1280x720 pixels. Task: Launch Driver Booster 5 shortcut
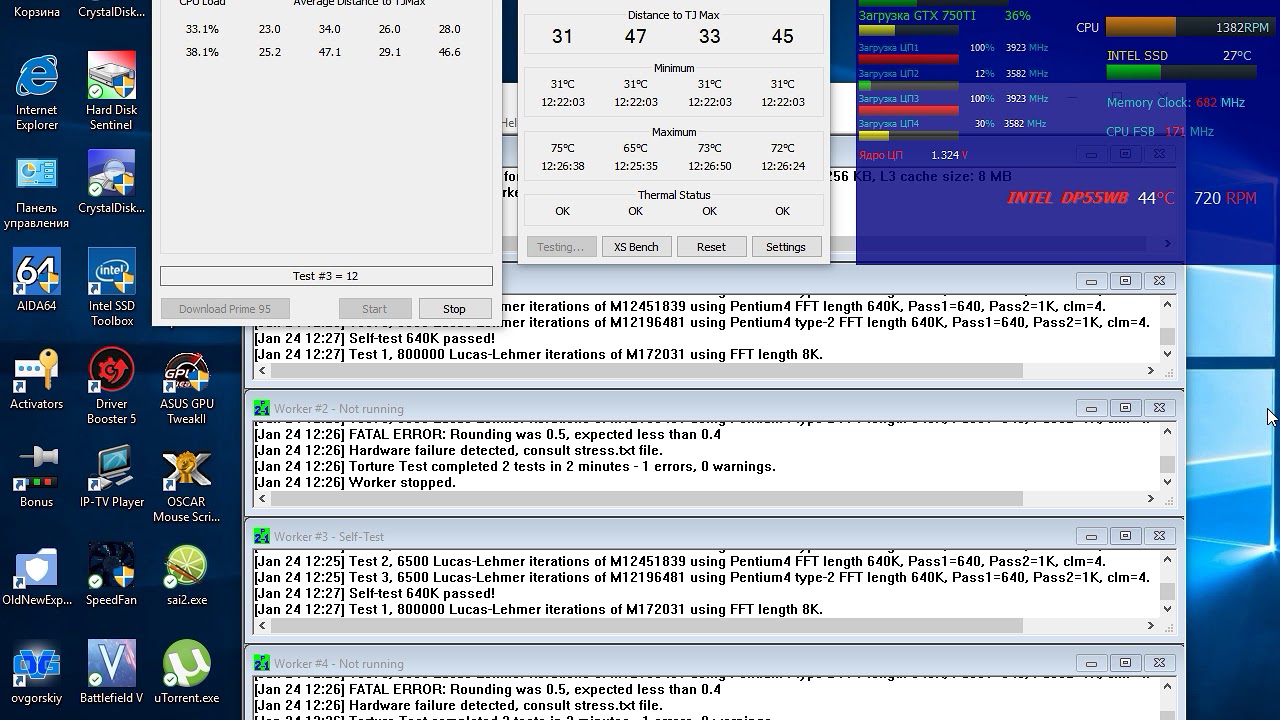pos(111,387)
